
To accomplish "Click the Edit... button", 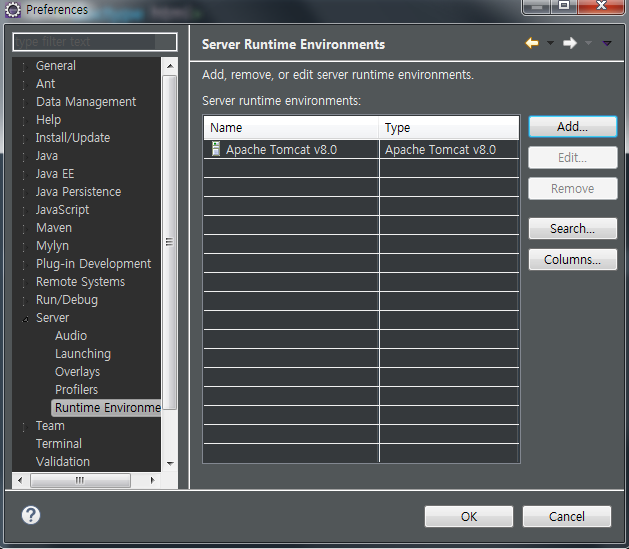I will [x=572, y=158].
